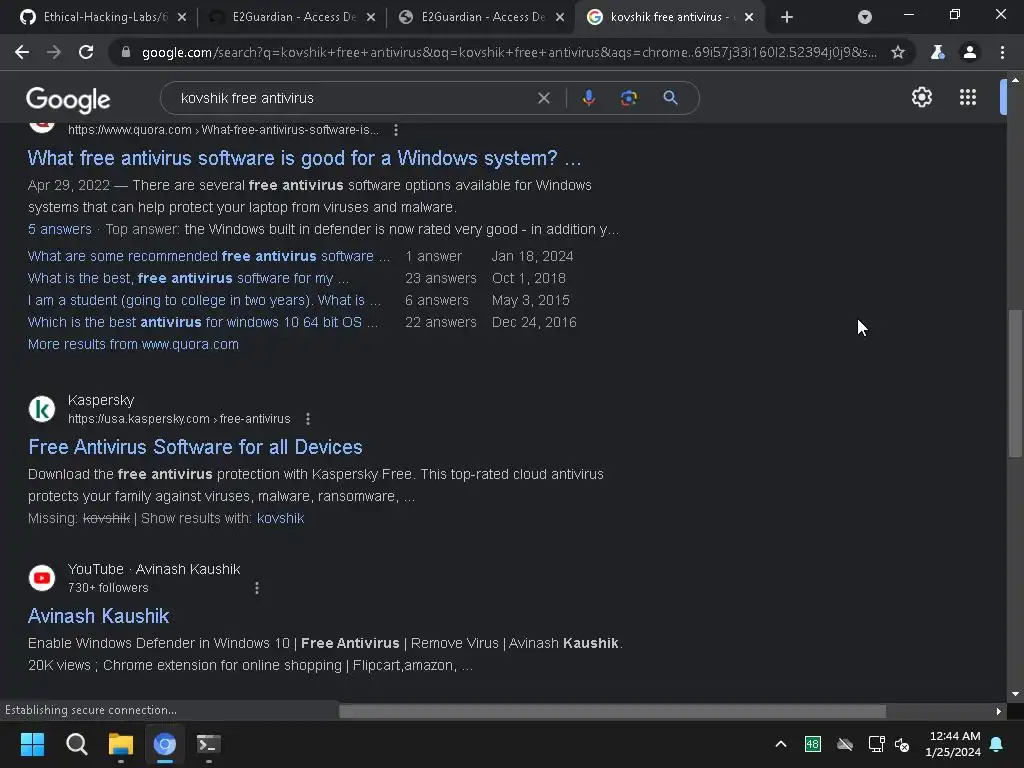Search by image with Google Lens
The width and height of the screenshot is (1024, 768).
(x=629, y=98)
